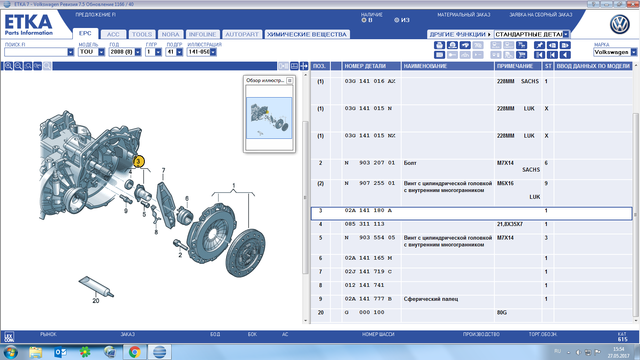Zoom in on the parts illustration
This screenshot has height=360, width=640.
(x=8, y=66)
